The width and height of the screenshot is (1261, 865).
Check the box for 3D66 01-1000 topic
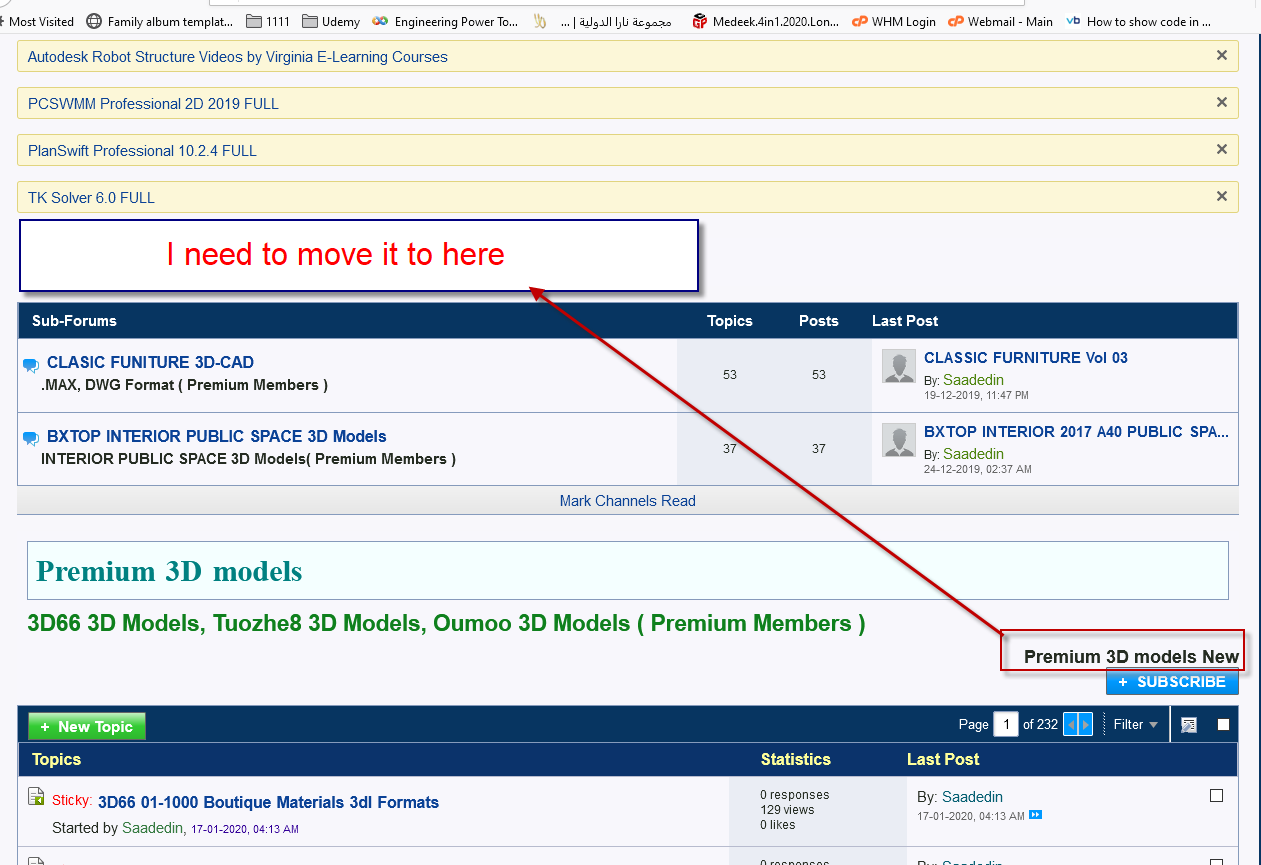coord(1216,796)
